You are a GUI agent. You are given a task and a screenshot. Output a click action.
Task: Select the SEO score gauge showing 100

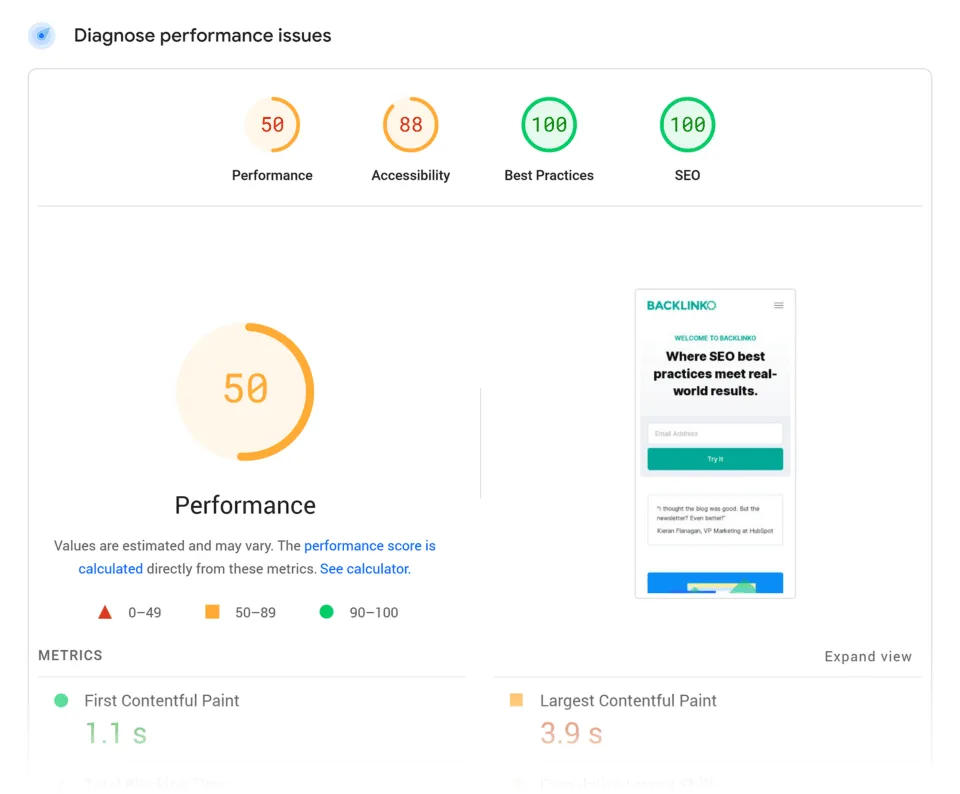coord(688,124)
